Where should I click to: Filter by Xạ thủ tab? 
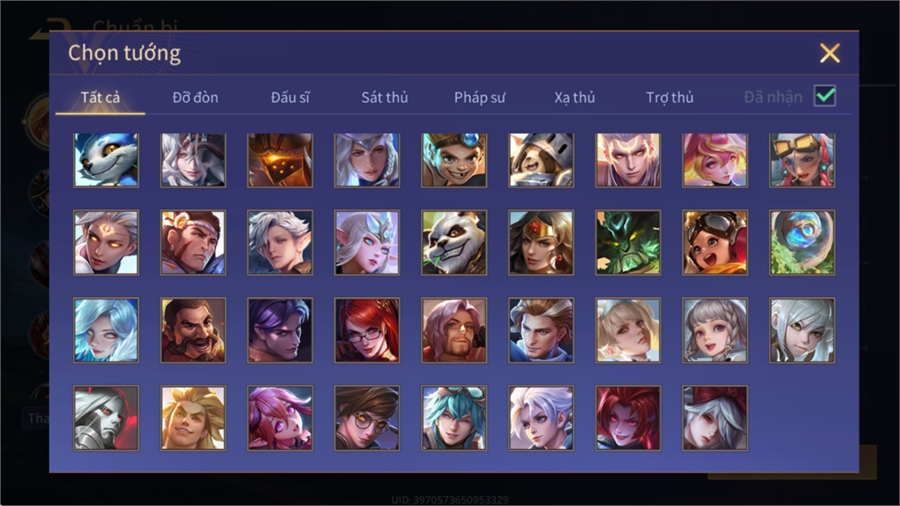point(575,98)
